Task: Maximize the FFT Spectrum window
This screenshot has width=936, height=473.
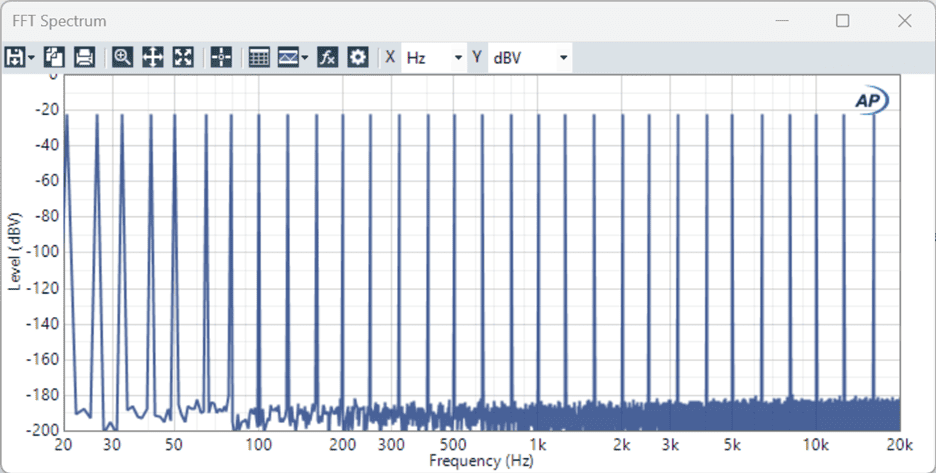Action: [x=842, y=20]
